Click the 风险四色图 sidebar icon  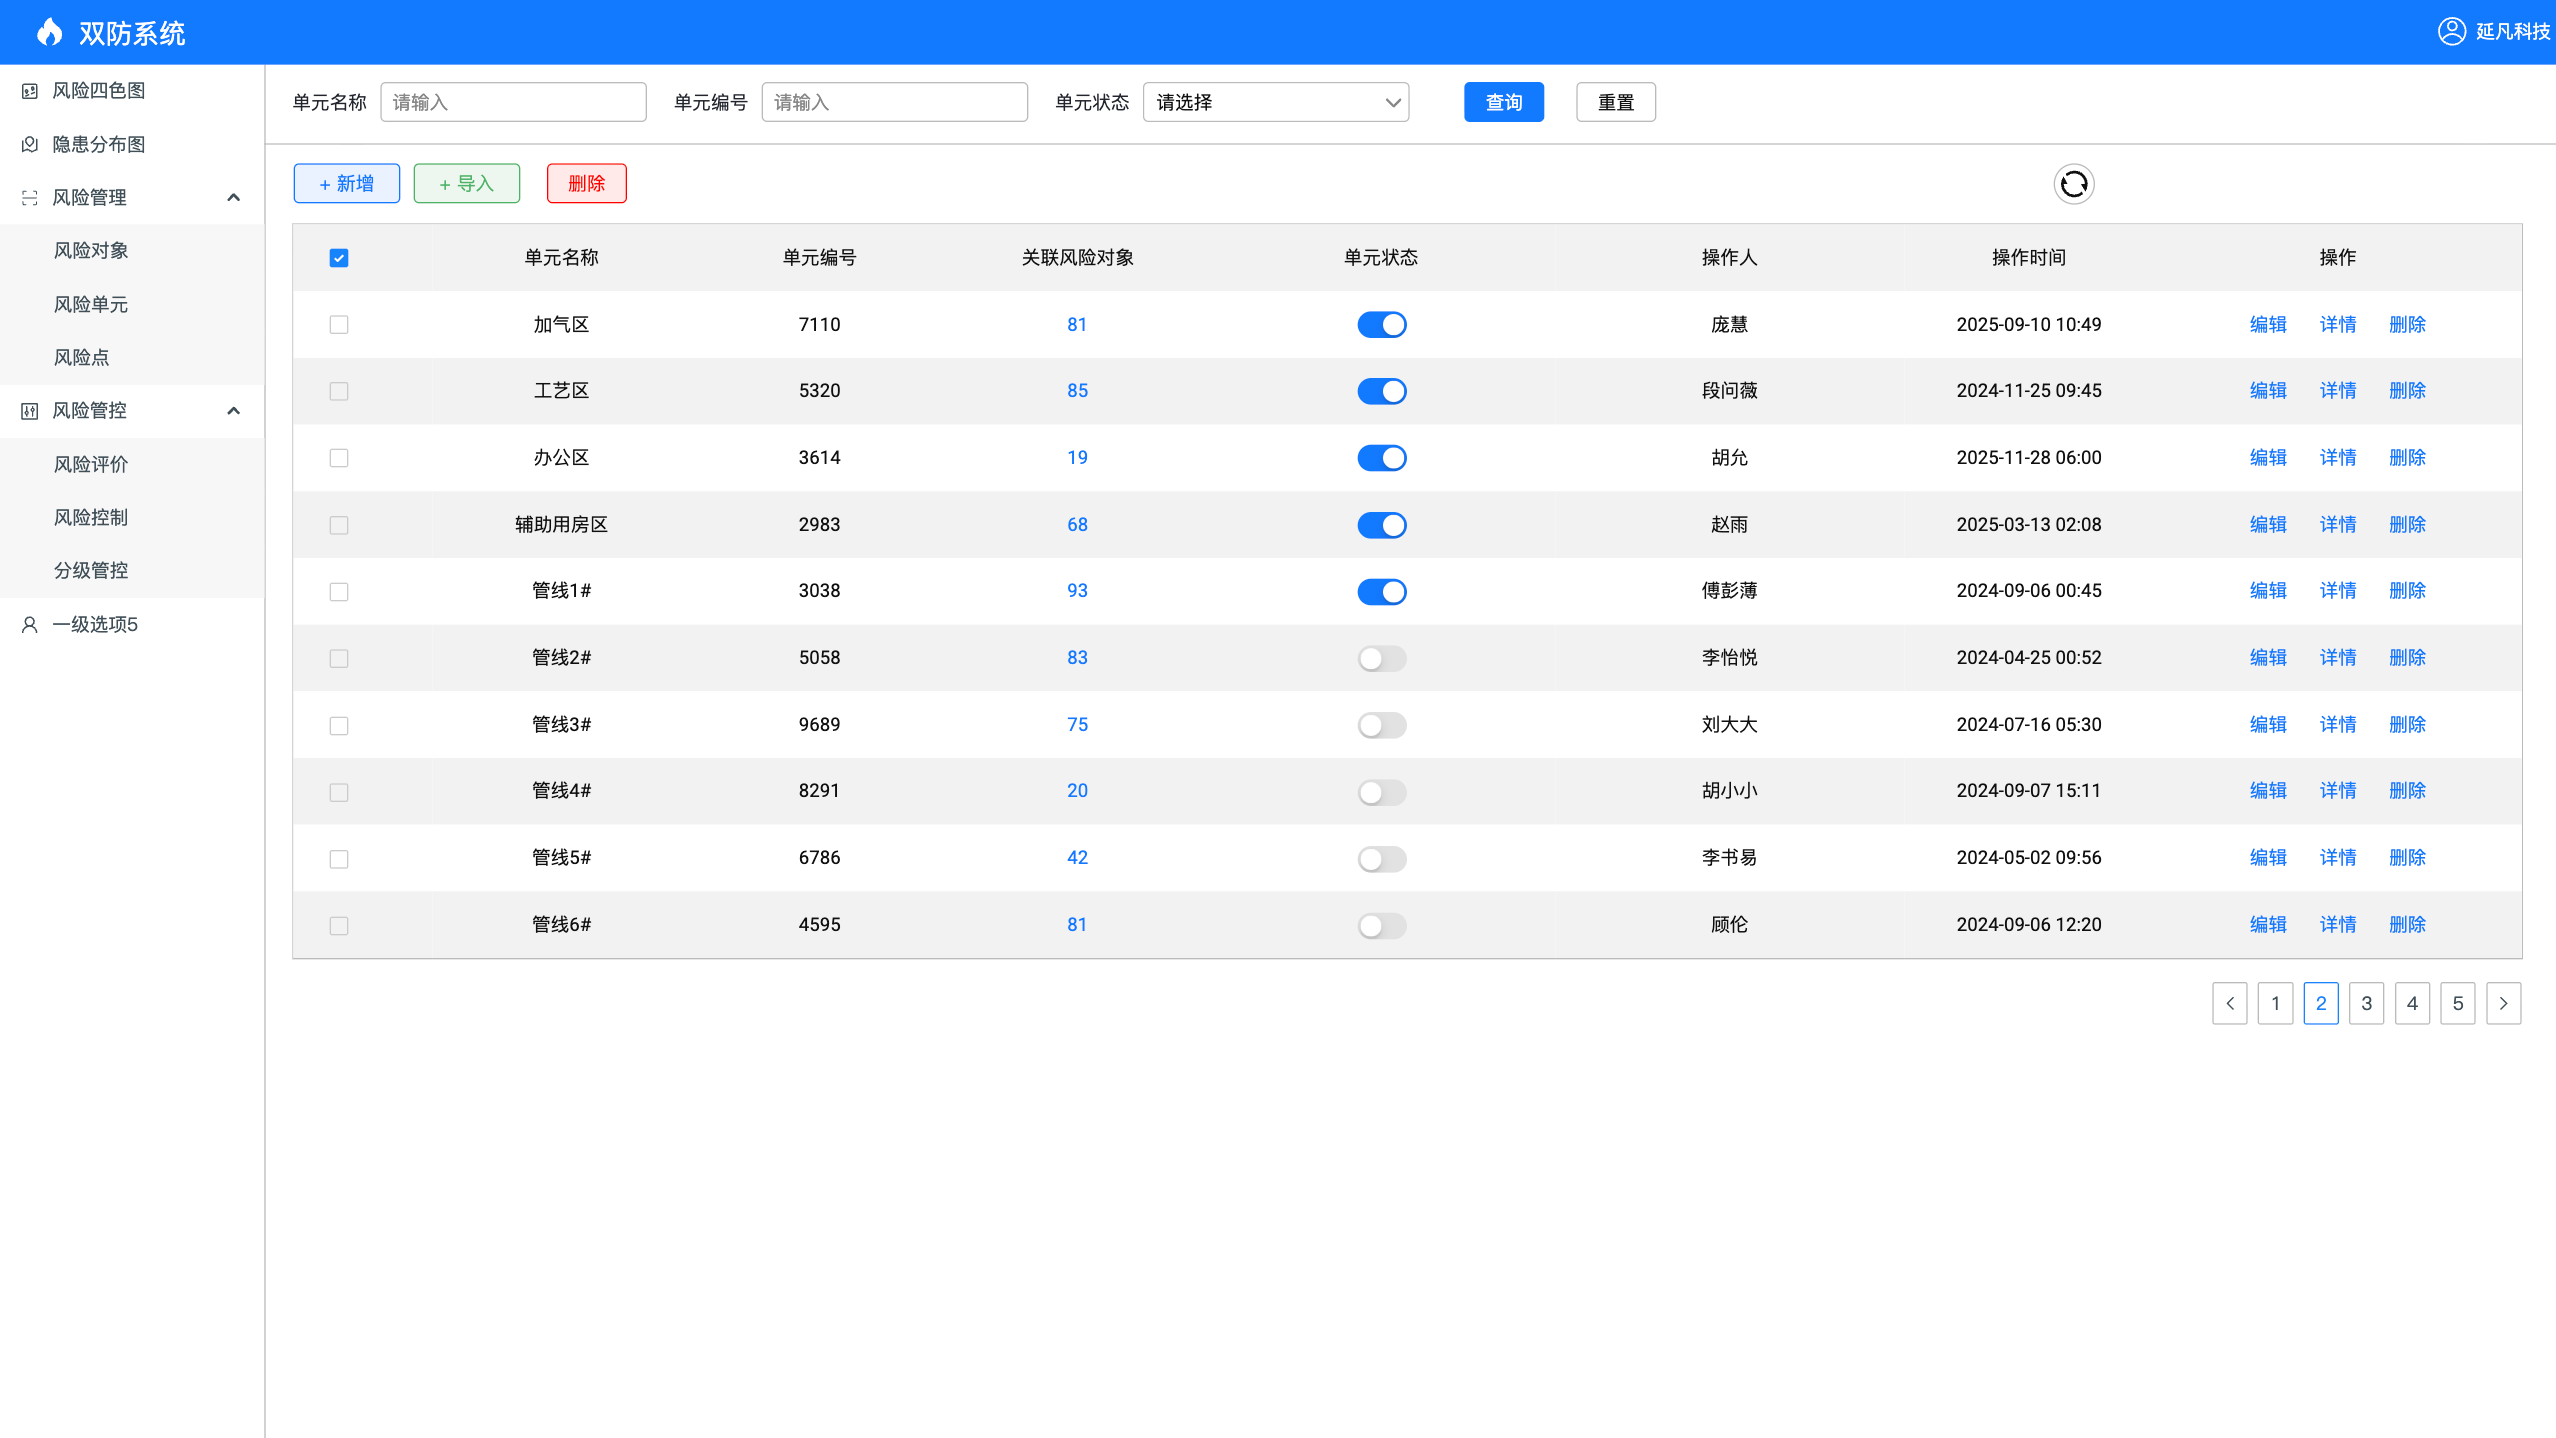pos(30,91)
